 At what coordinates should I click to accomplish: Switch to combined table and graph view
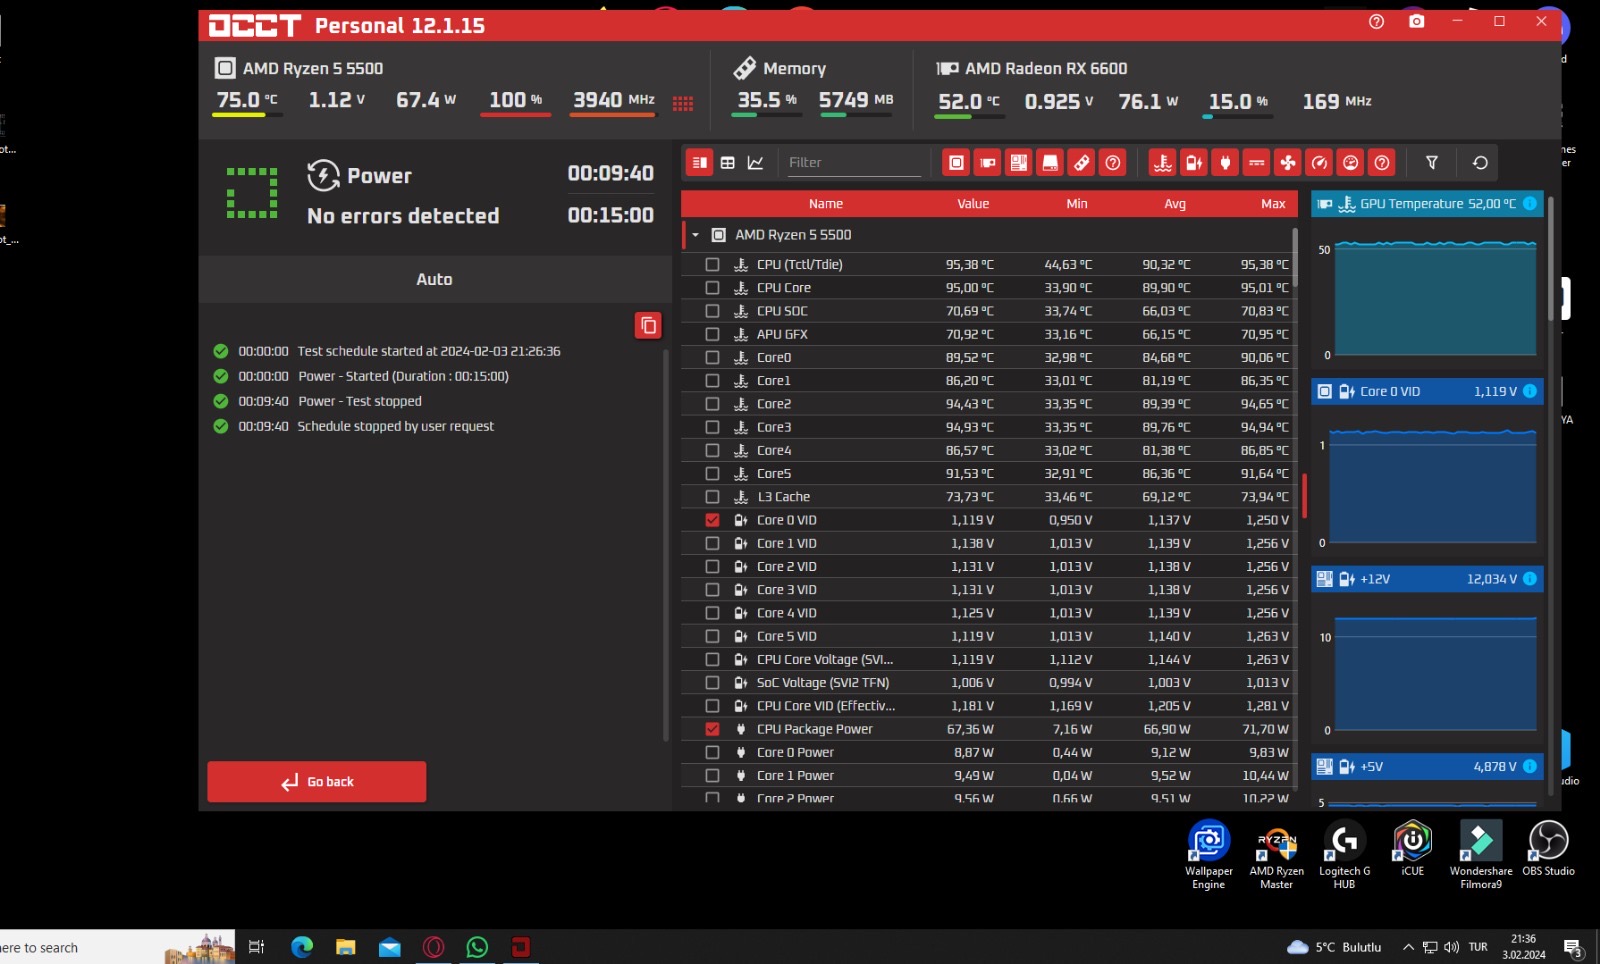coord(700,163)
